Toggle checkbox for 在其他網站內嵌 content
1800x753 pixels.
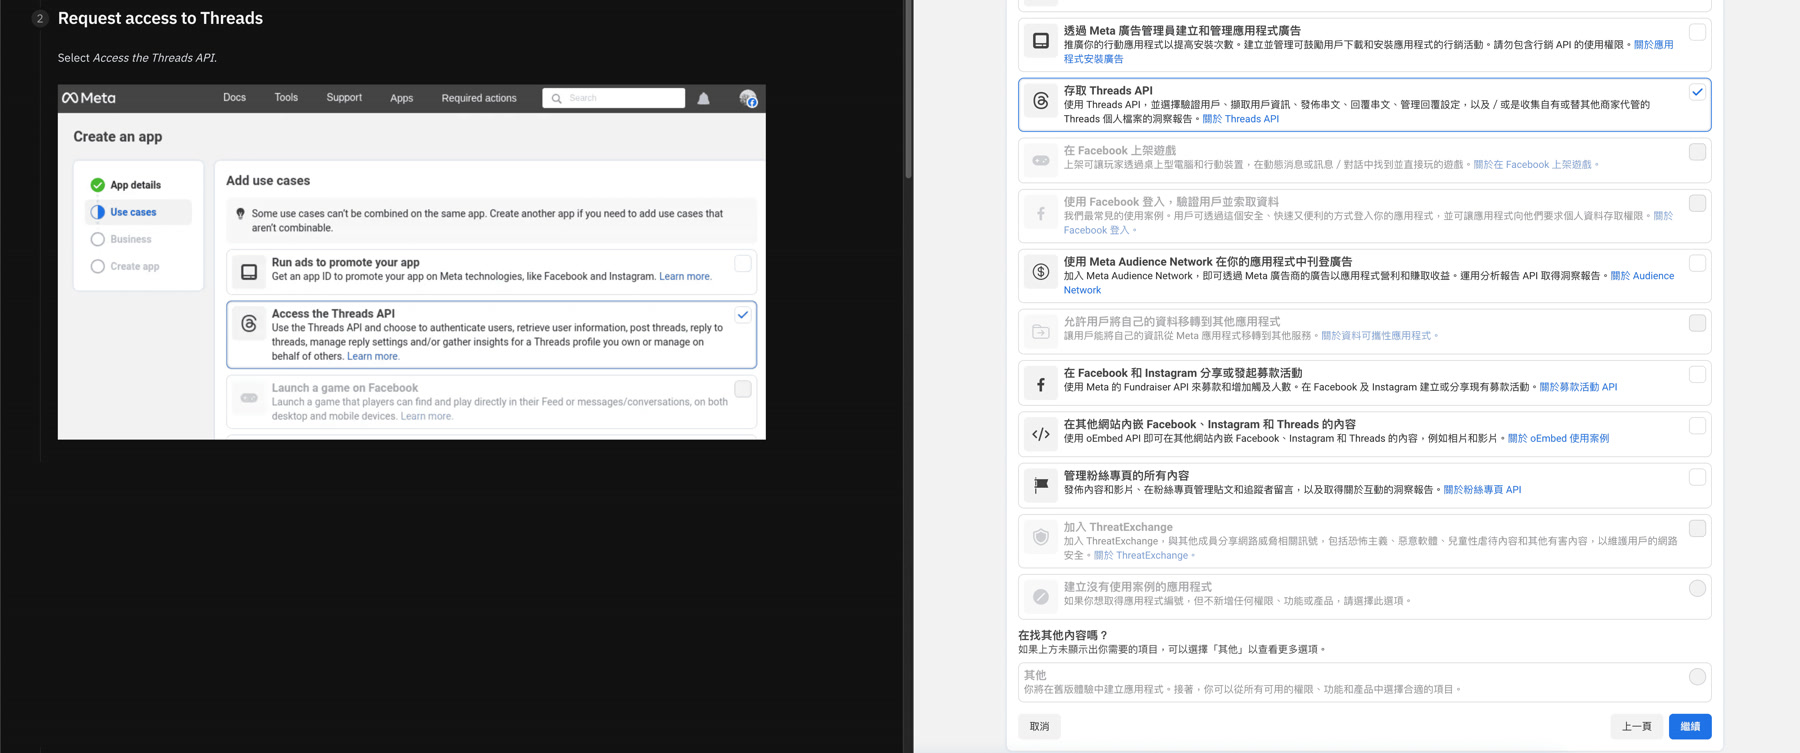[x=1697, y=426]
